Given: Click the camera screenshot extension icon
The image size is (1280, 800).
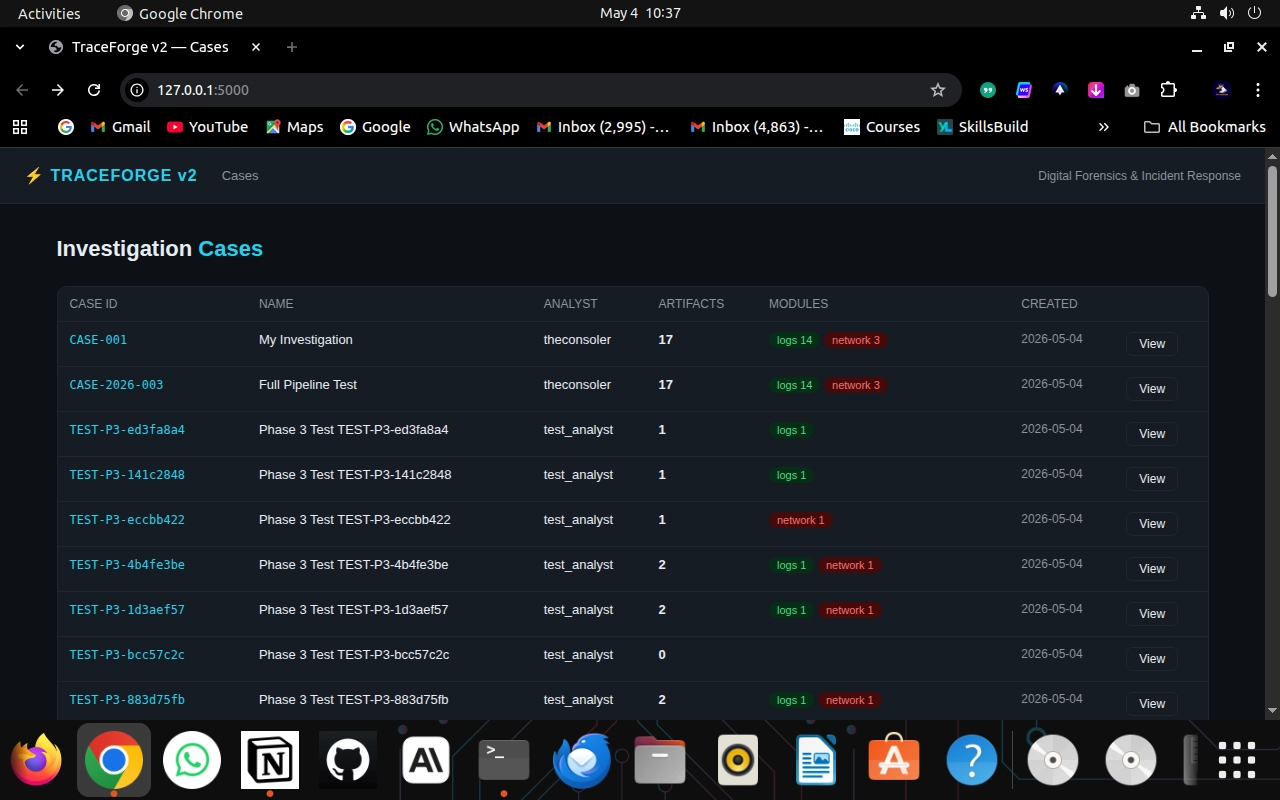Looking at the screenshot, I should (x=1132, y=90).
